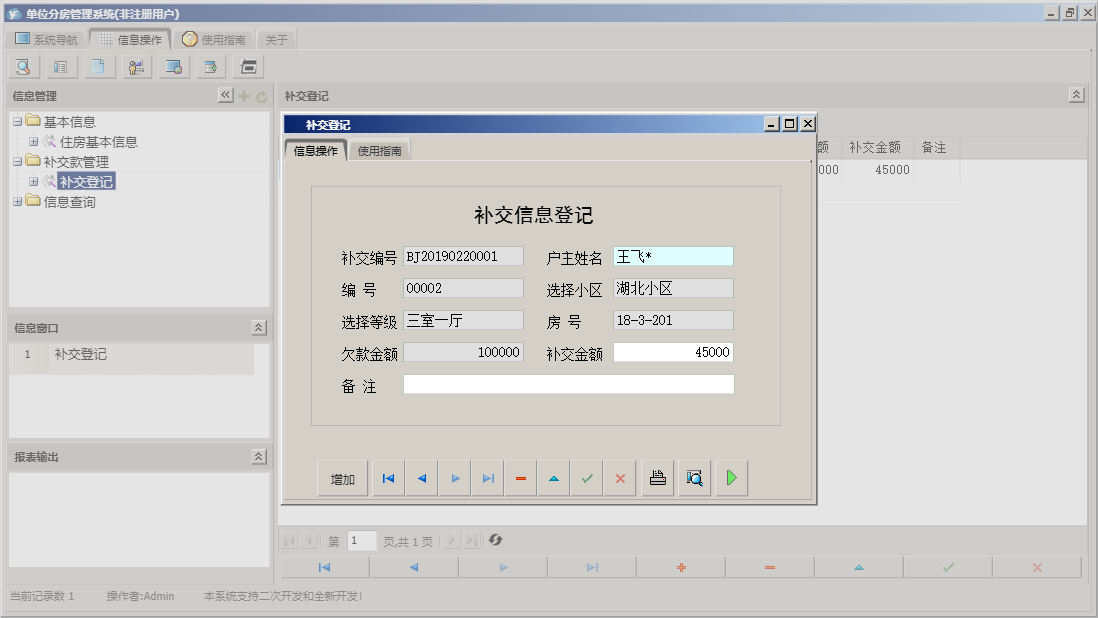
Task: Jump to the first record in the dialog
Action: pyautogui.click(x=388, y=478)
